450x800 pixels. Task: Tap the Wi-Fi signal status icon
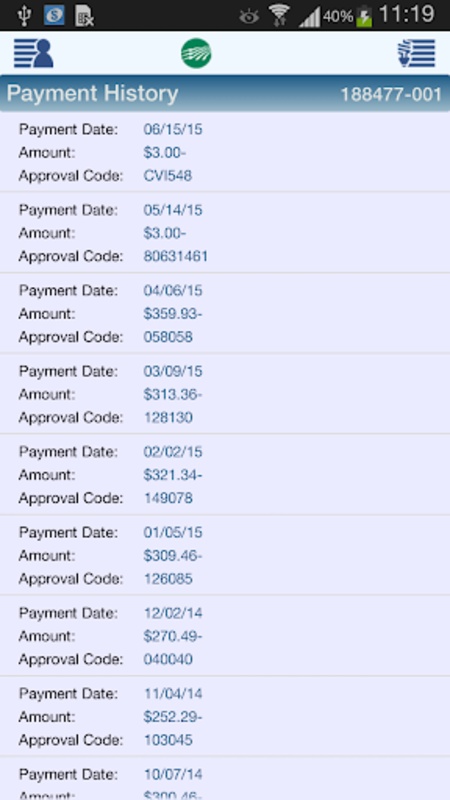280,15
